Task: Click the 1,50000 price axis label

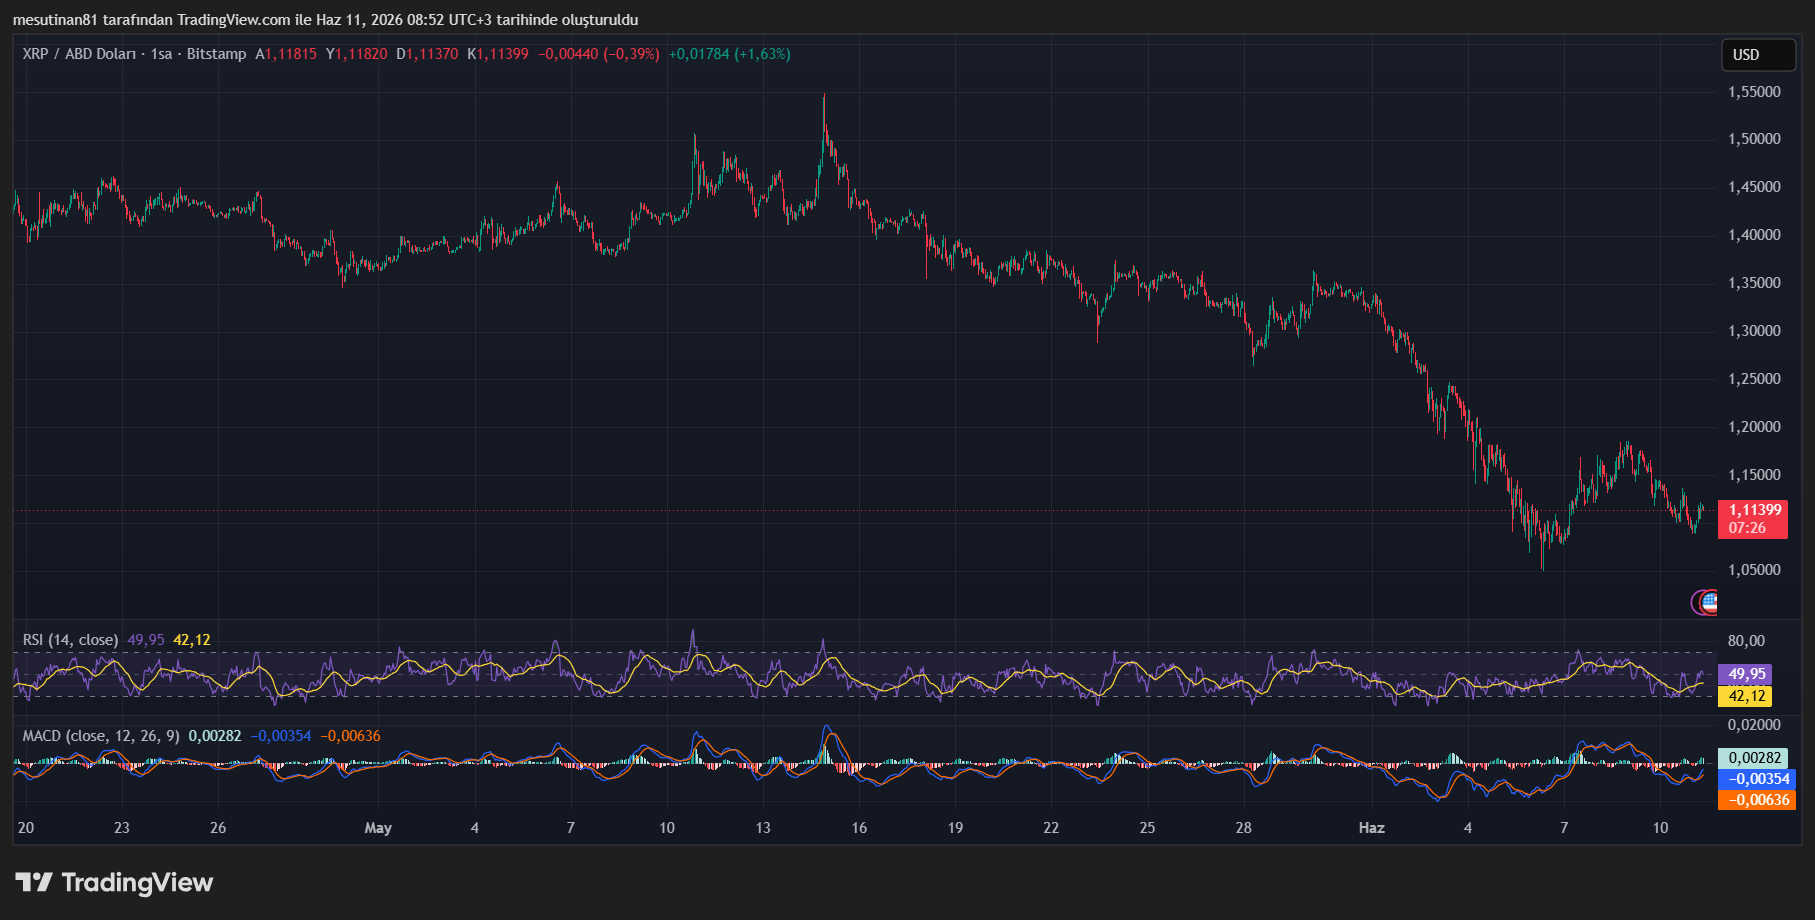Action: [x=1754, y=139]
